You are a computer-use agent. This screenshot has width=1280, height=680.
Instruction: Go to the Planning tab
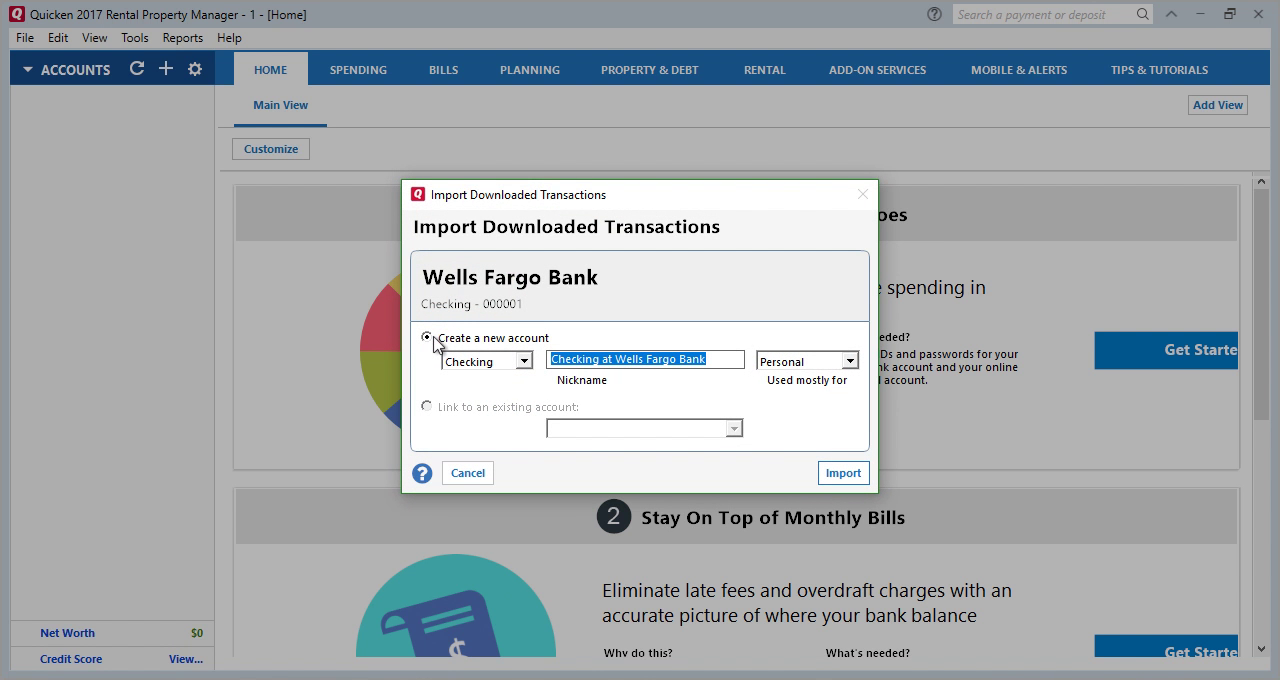(x=530, y=70)
